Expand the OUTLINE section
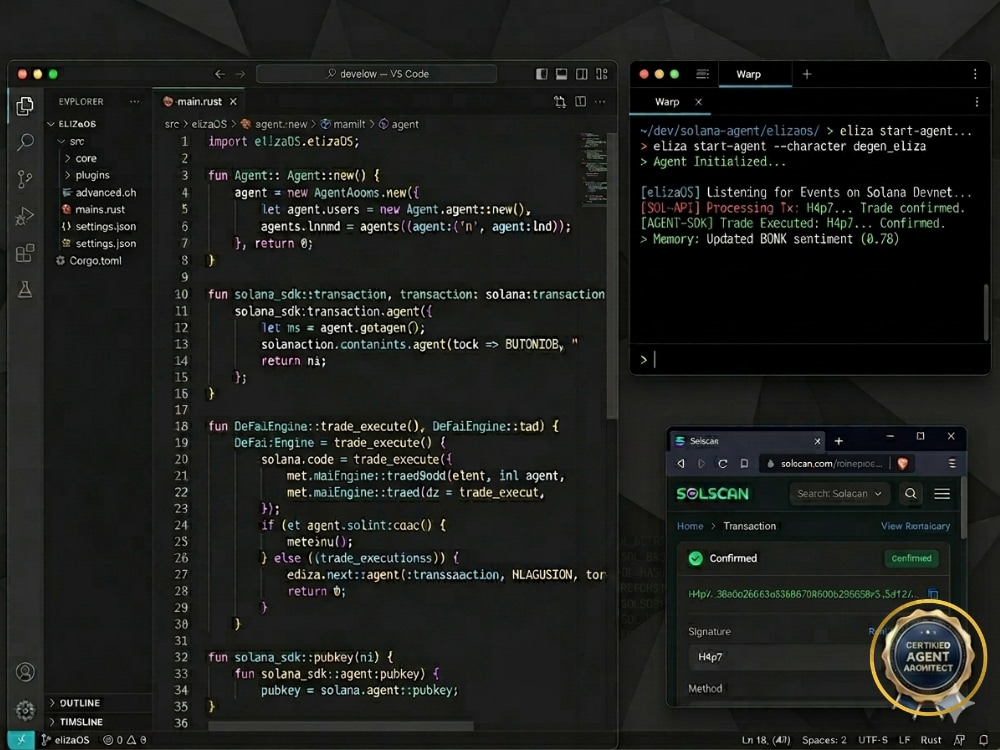Viewport: 1000px width, 750px height. coord(75,703)
